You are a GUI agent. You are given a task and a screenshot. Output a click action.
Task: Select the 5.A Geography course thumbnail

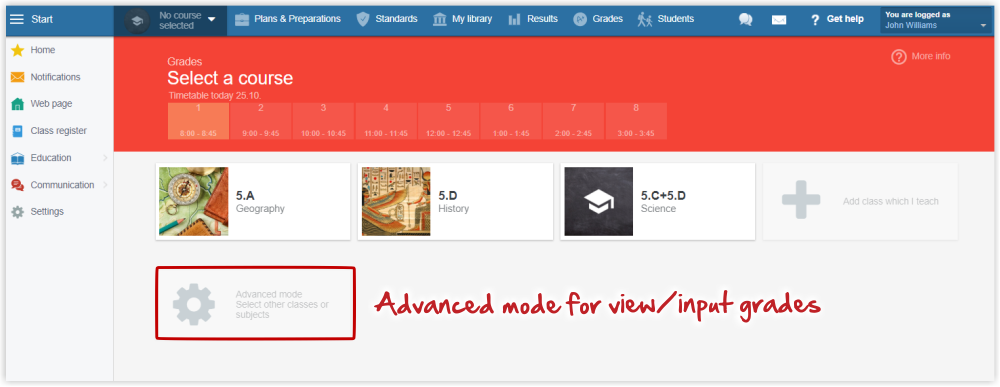[x=194, y=201]
